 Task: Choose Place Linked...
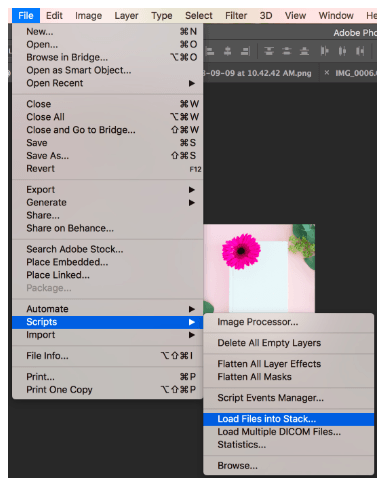(x=108, y=275)
